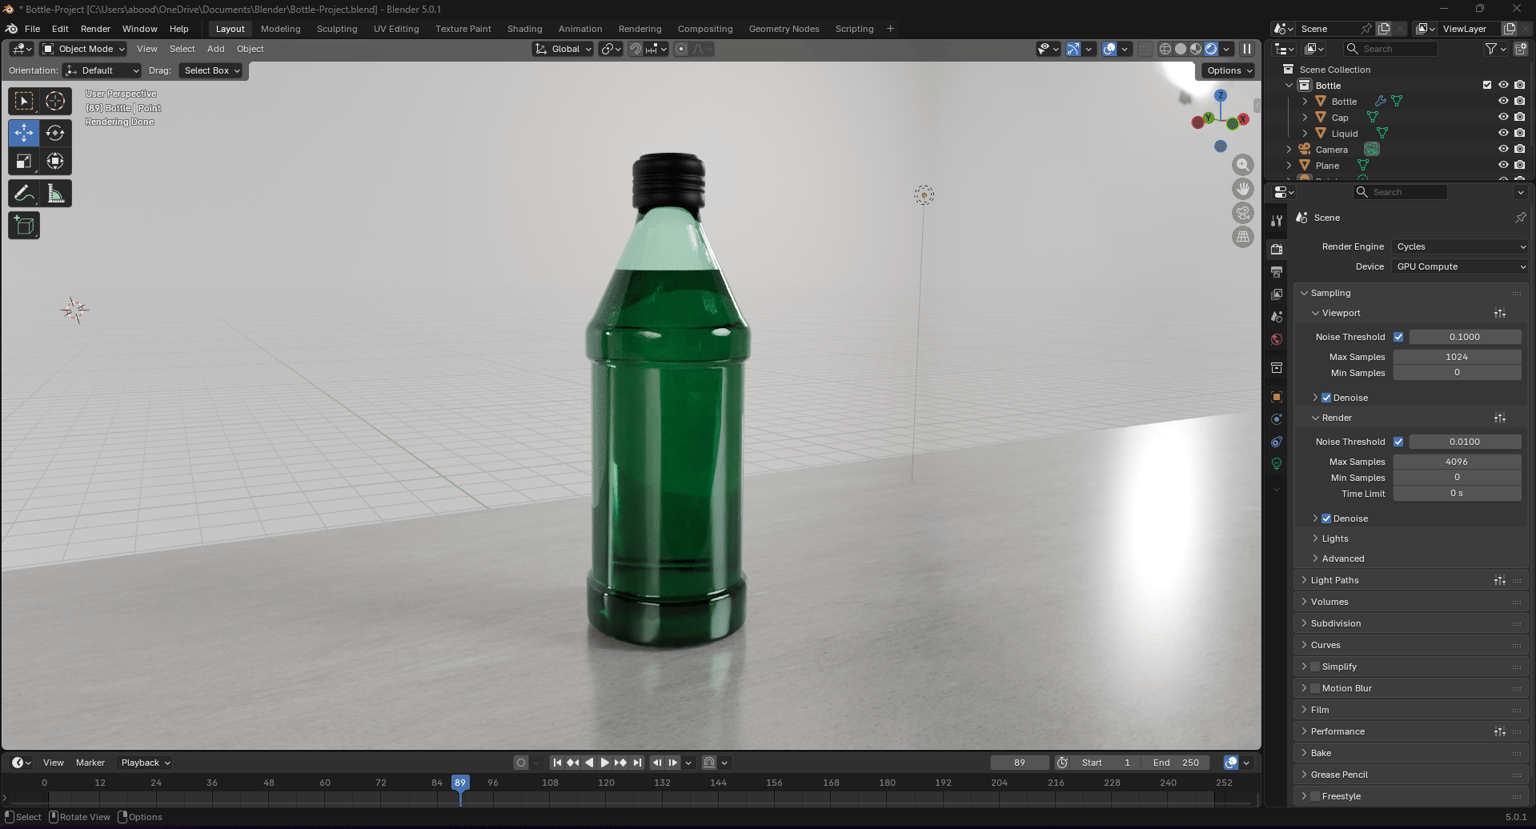Open the File menu
The width and height of the screenshot is (1536, 829).
[x=32, y=29]
